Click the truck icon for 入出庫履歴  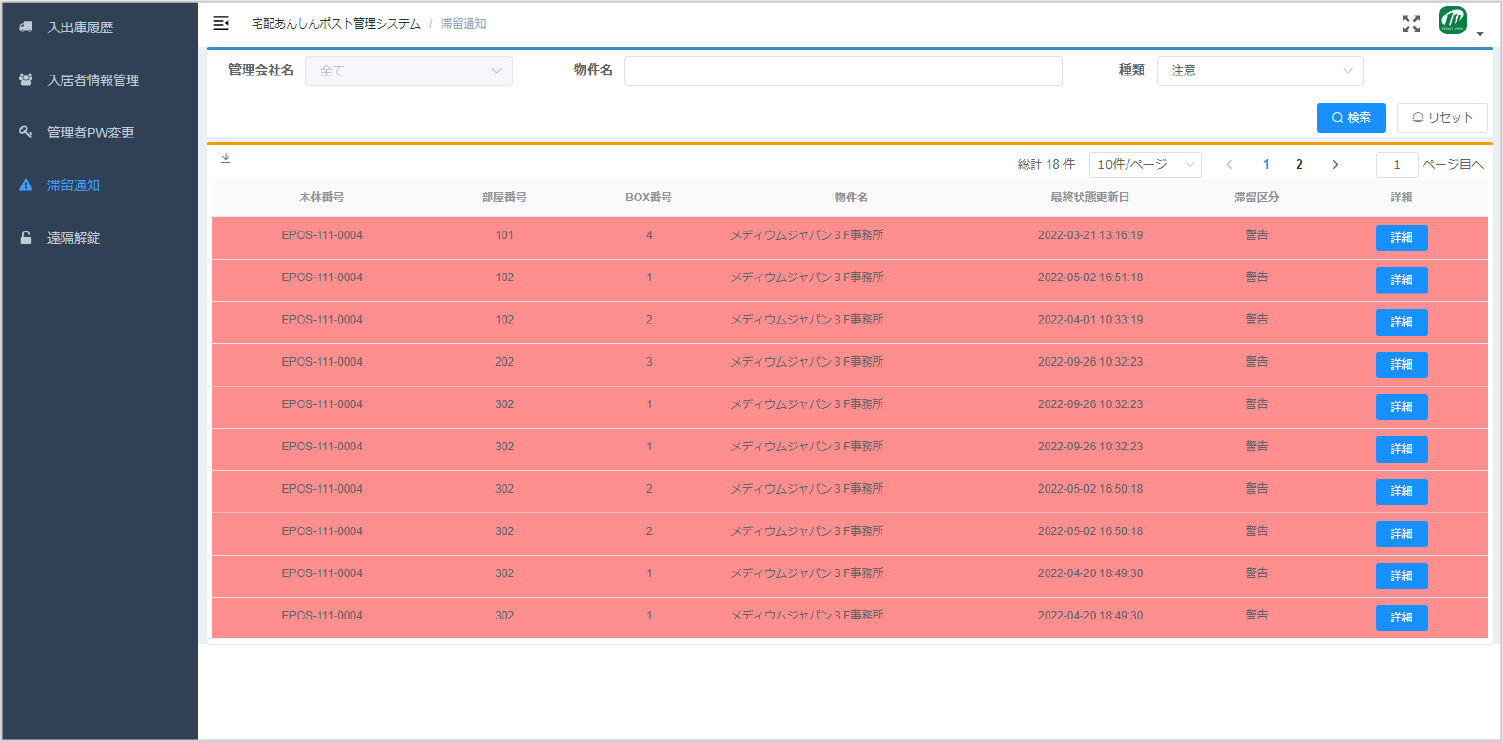[26, 27]
